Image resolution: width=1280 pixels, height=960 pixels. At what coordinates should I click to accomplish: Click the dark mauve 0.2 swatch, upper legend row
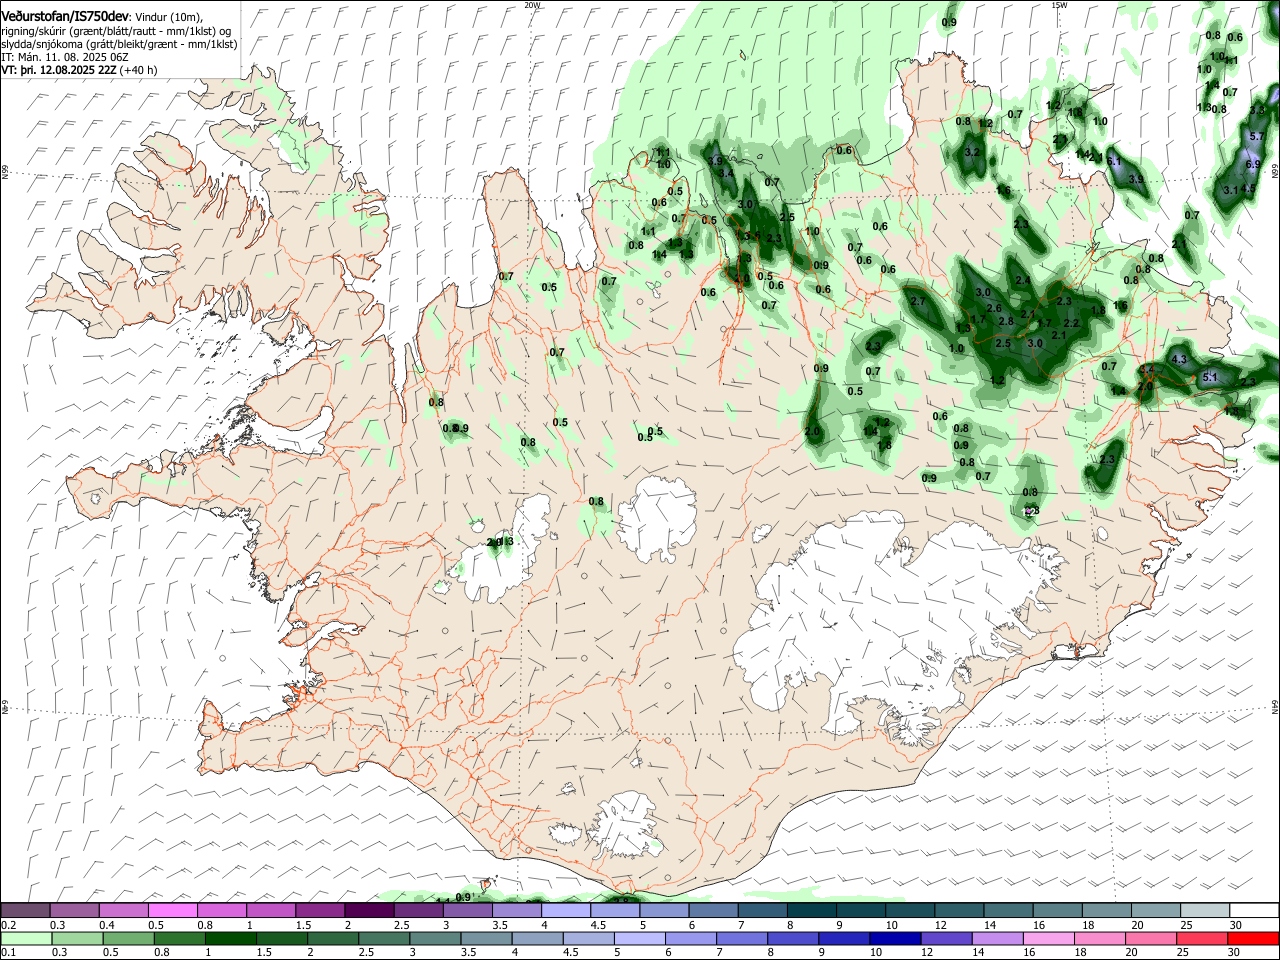point(26,910)
